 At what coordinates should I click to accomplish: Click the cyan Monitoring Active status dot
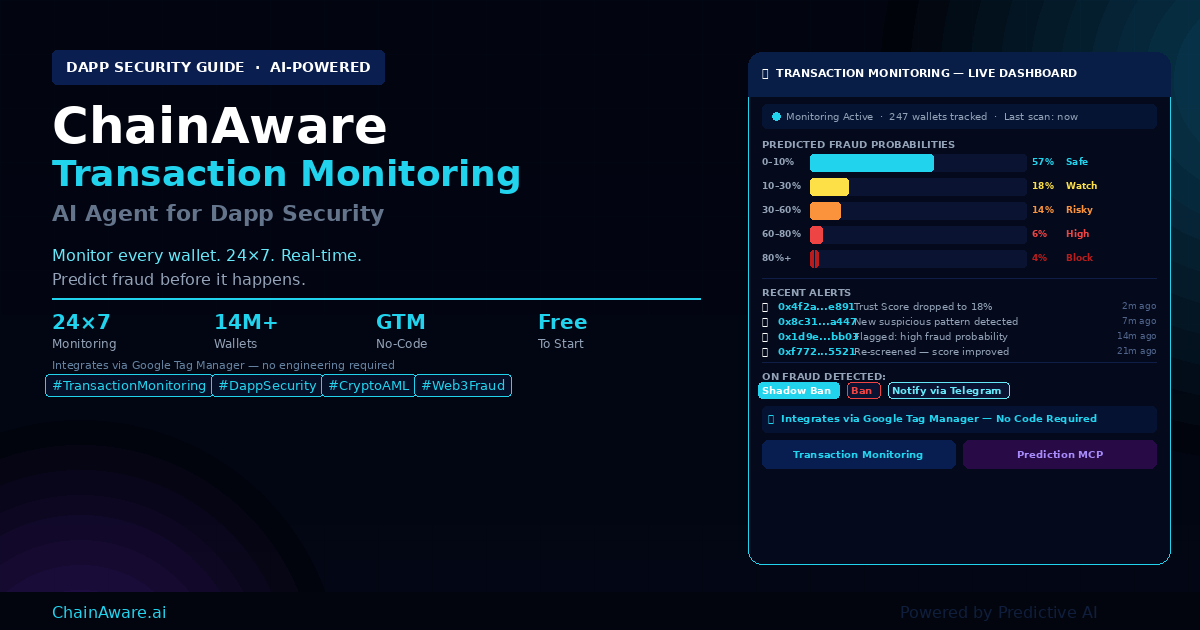click(776, 117)
